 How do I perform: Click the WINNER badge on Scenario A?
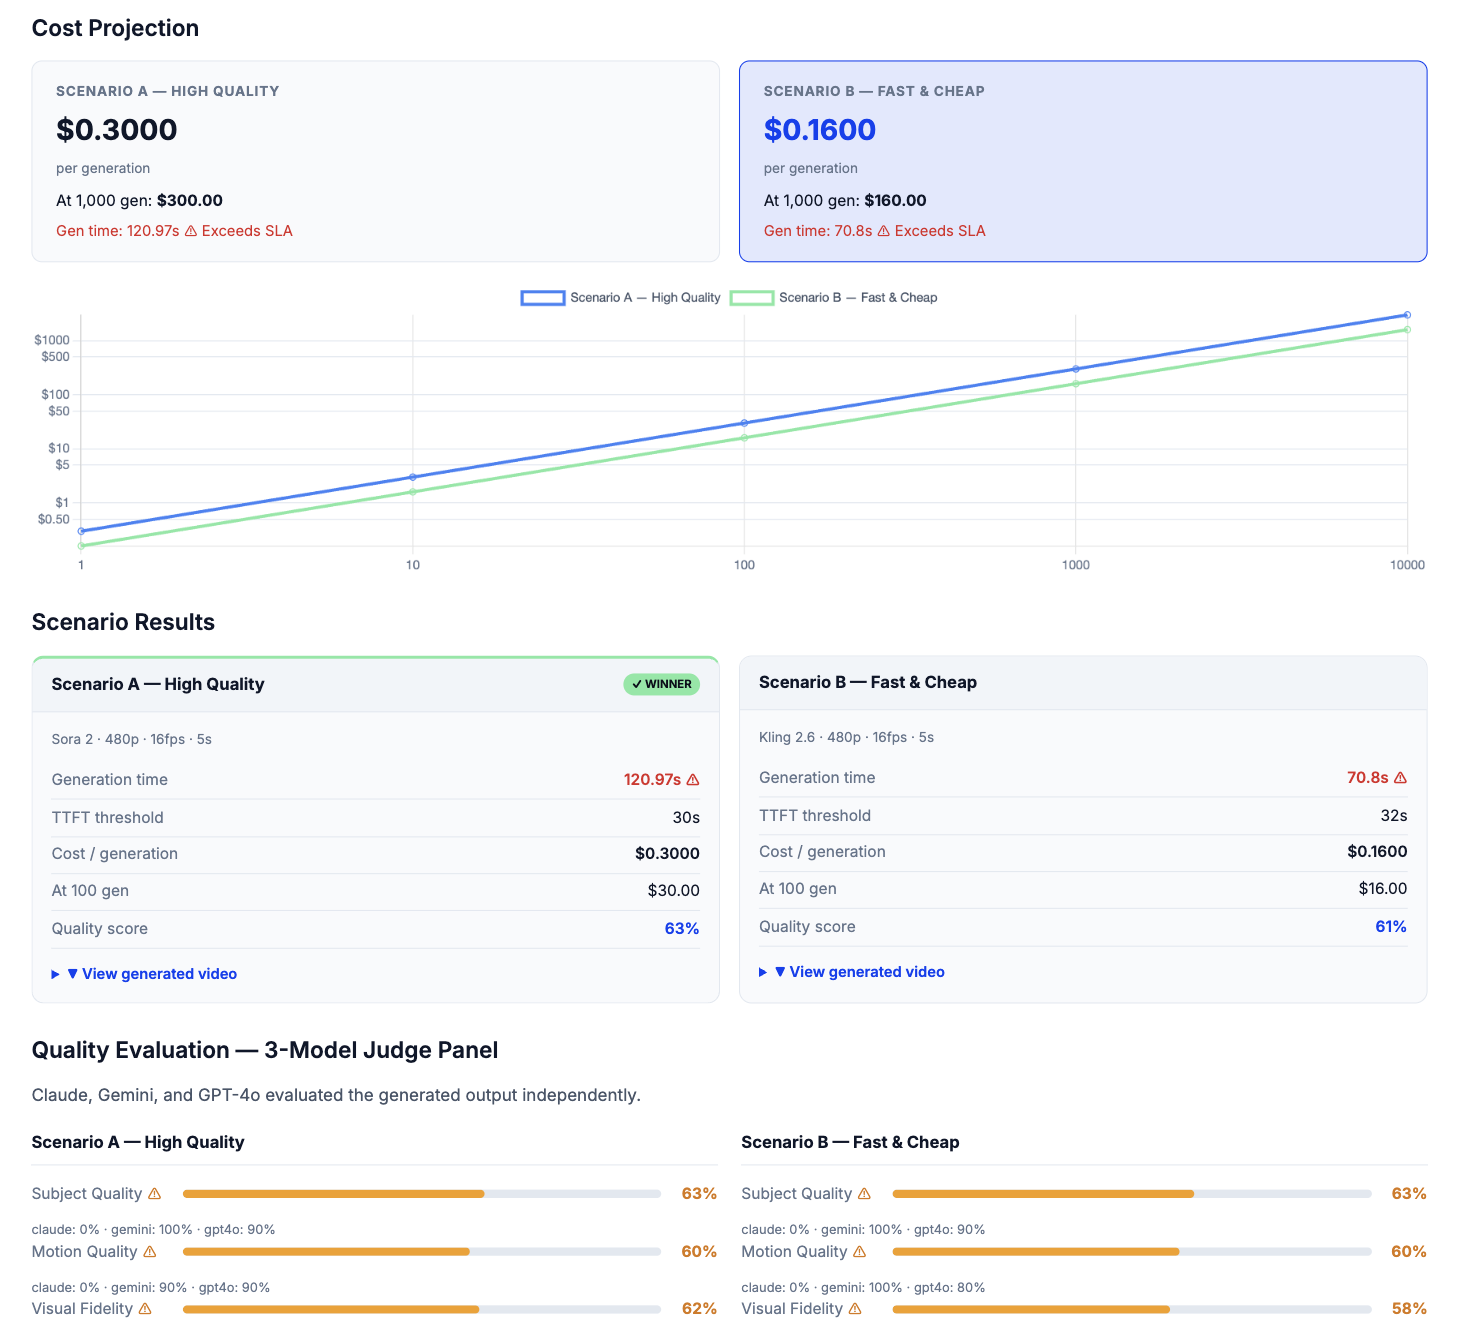pos(662,684)
